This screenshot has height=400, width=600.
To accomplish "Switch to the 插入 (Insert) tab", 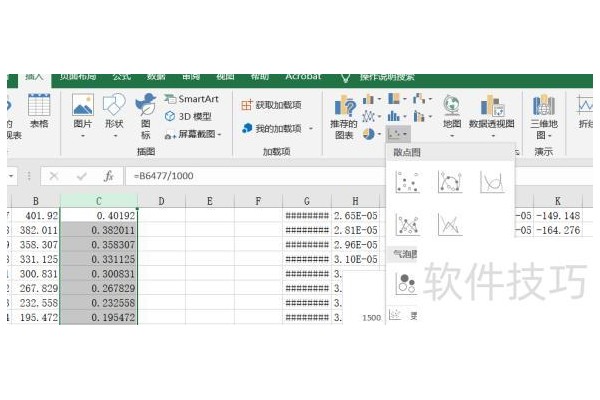I will tap(34, 77).
